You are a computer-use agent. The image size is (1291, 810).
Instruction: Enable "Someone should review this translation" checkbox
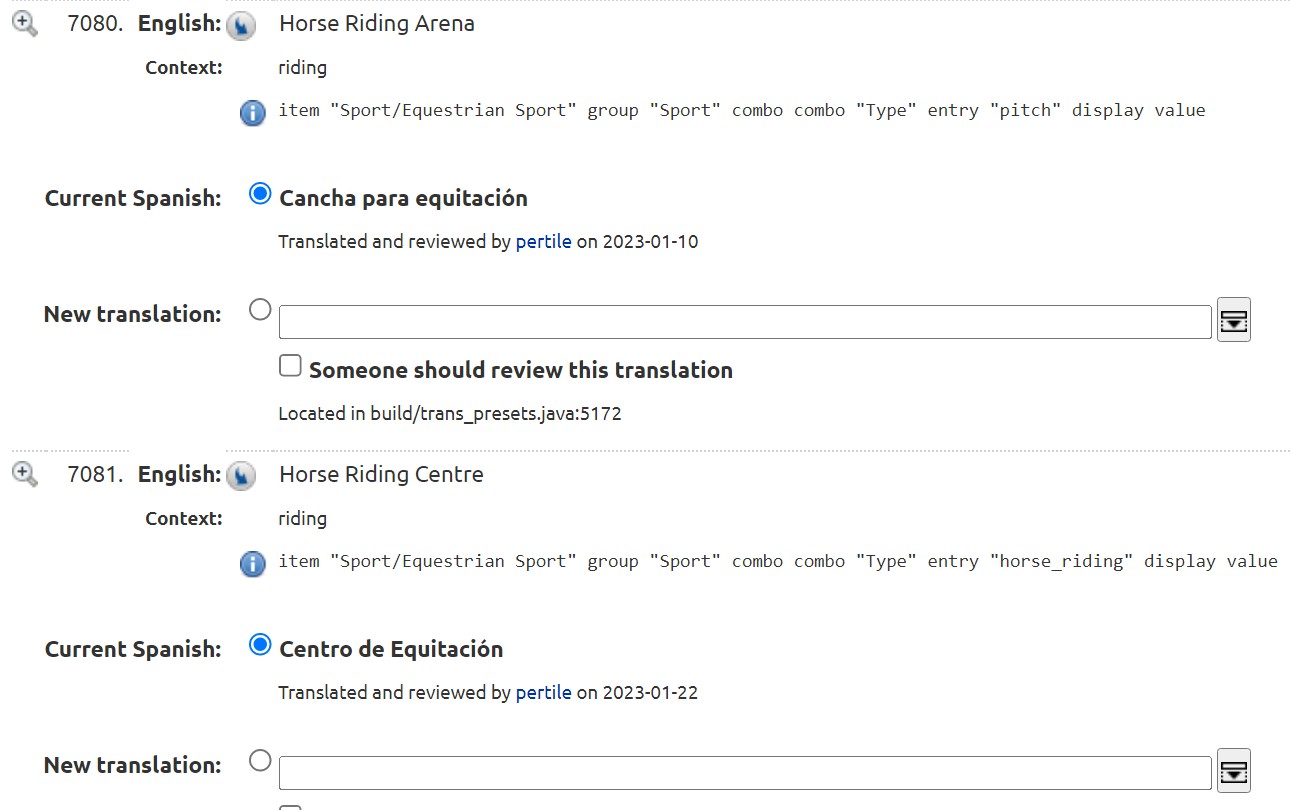pos(290,366)
